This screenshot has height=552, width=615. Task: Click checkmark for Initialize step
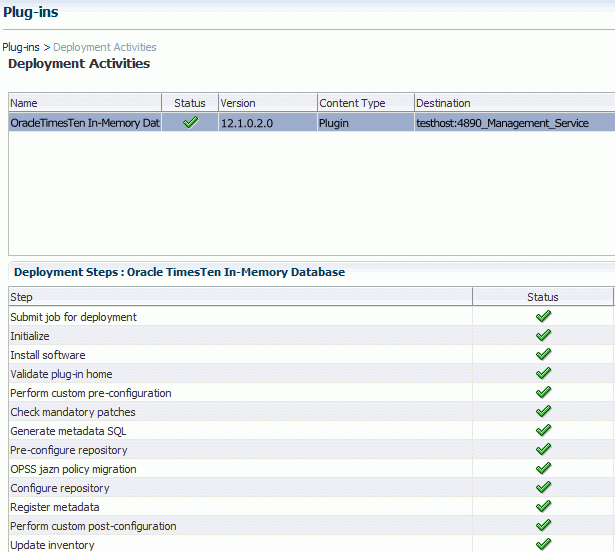click(x=543, y=335)
